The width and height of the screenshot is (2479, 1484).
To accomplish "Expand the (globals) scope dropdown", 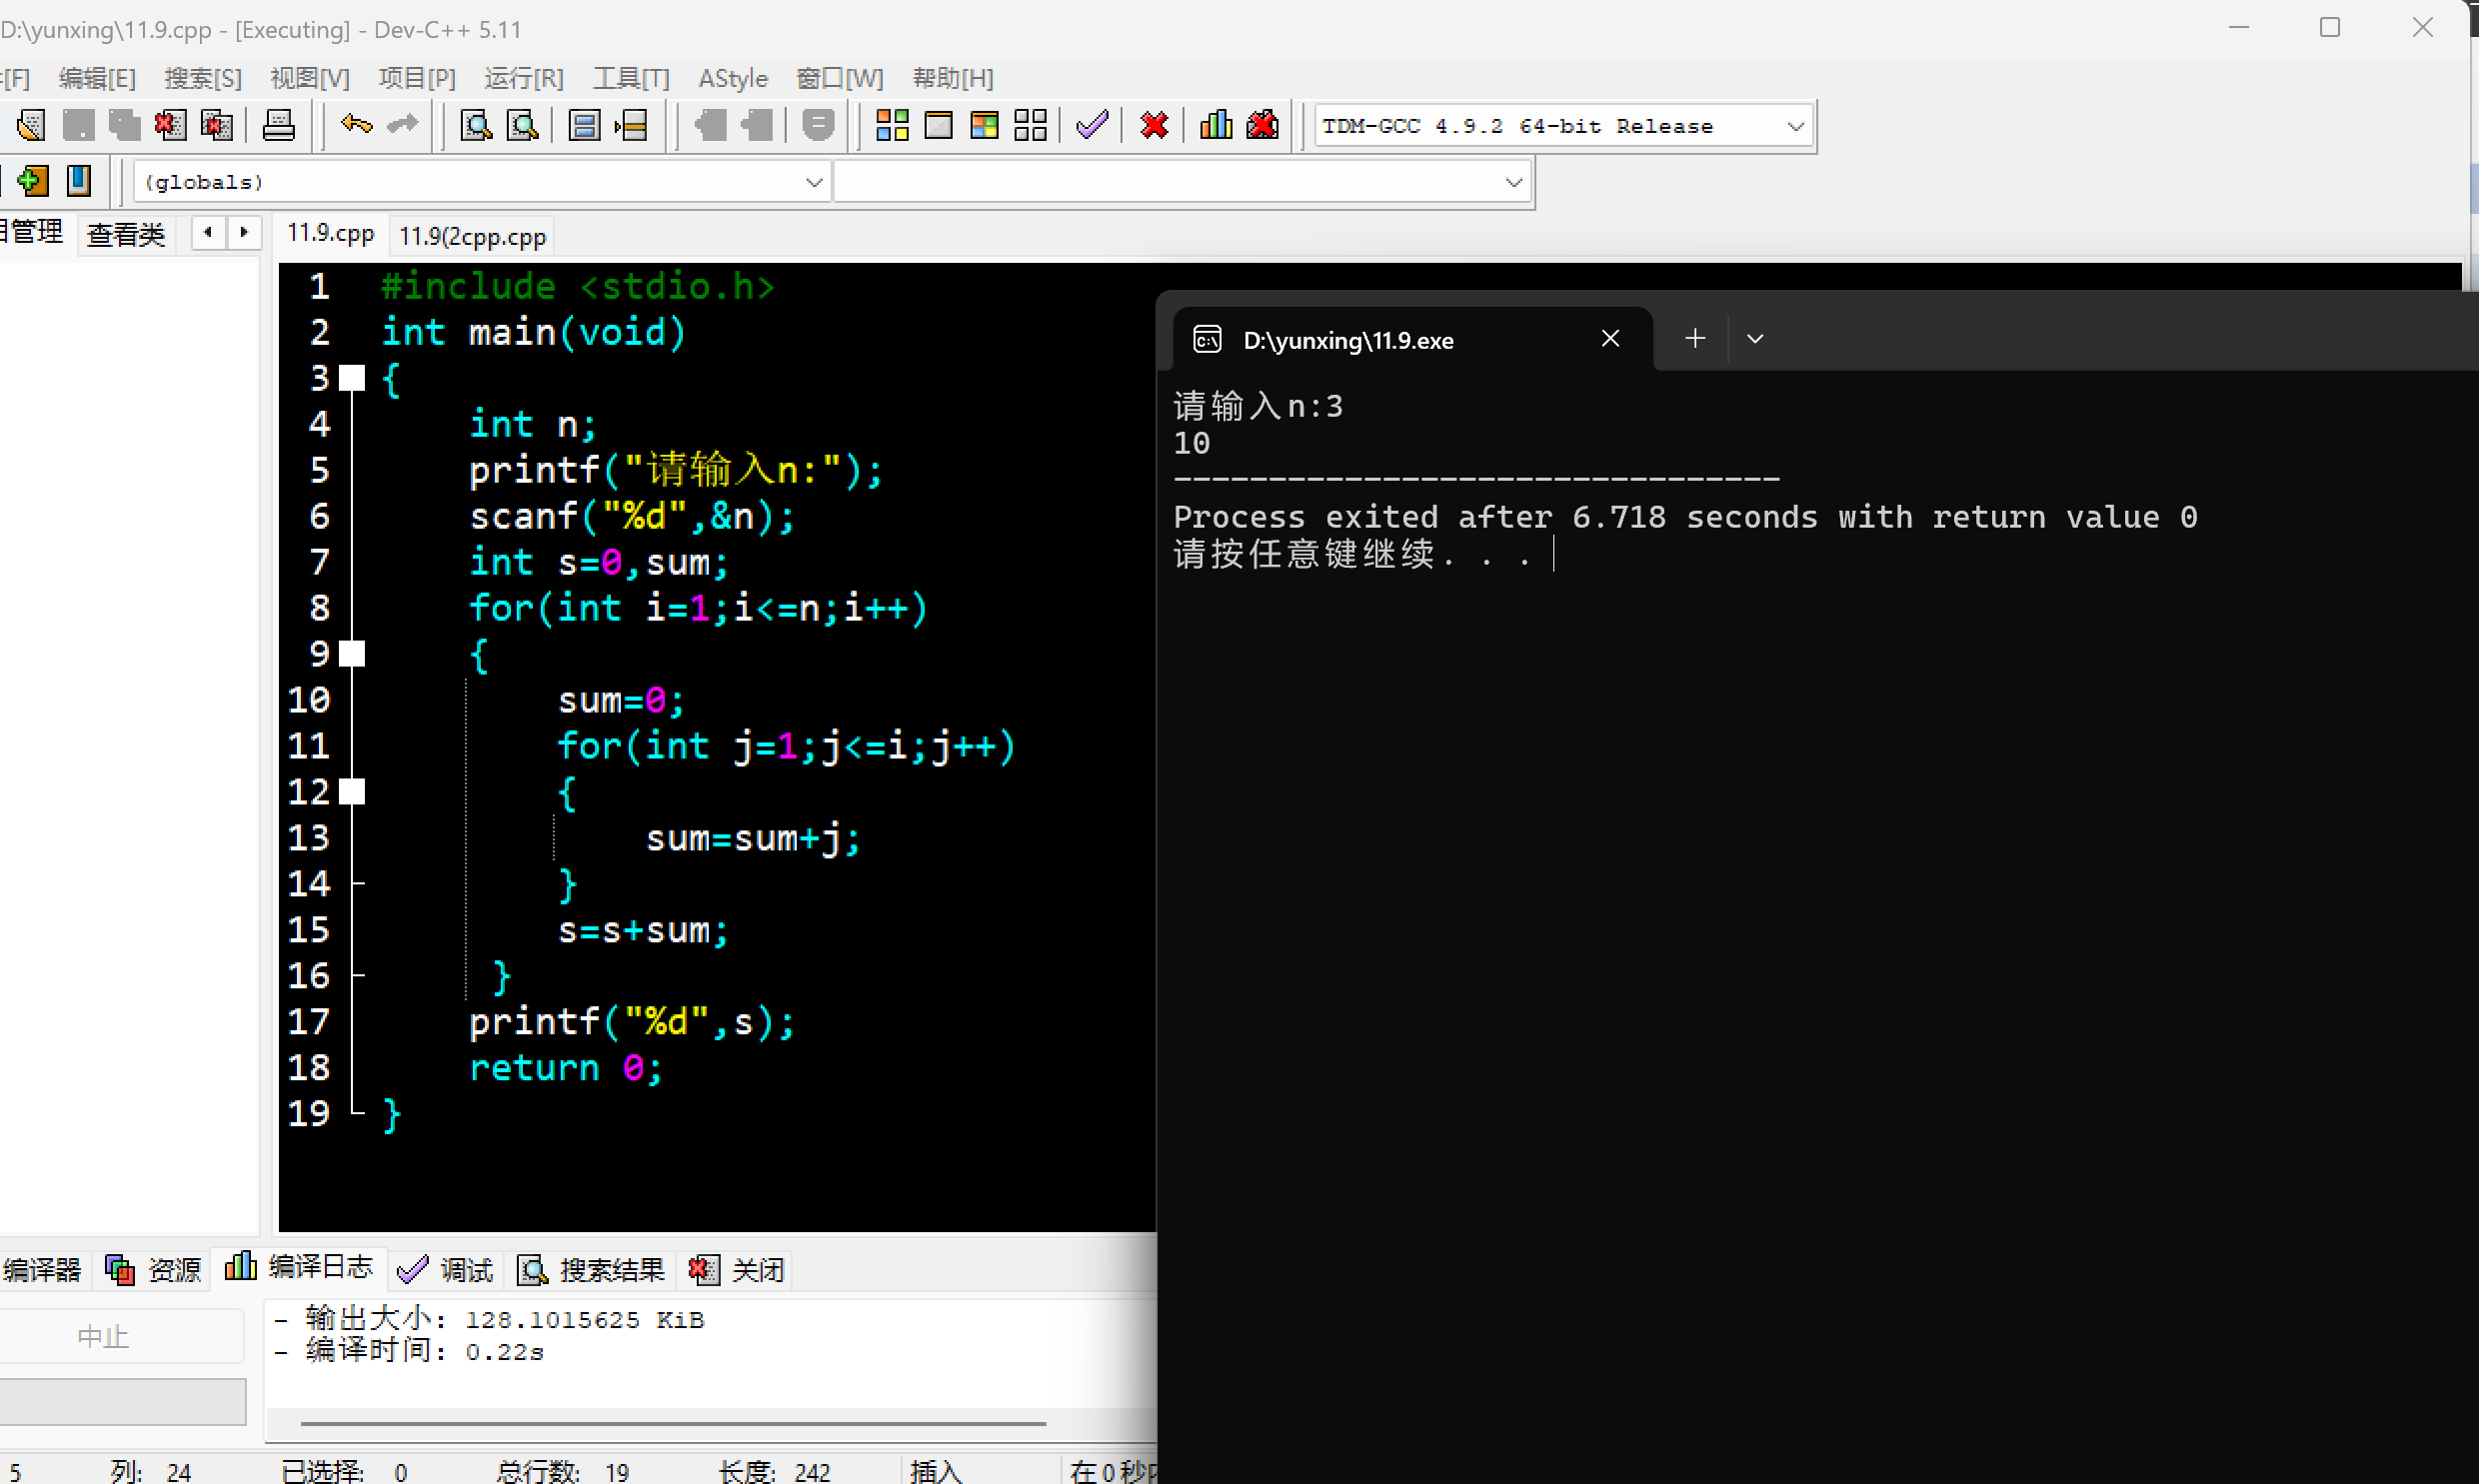I will (813, 182).
